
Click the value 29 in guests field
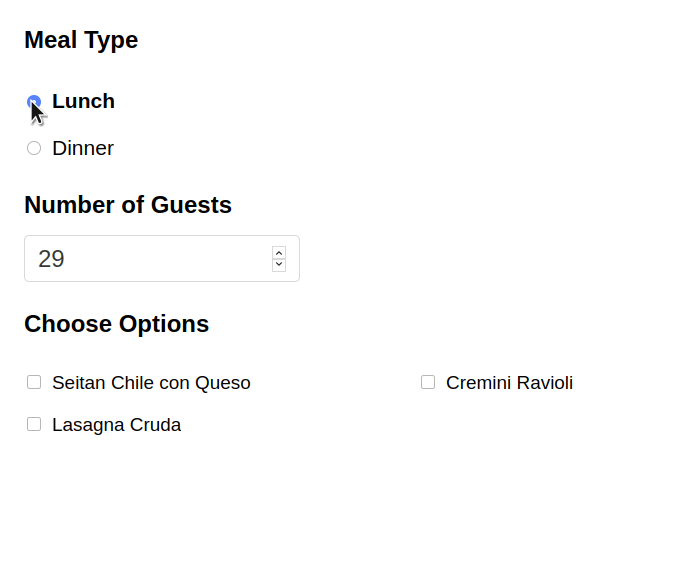51,258
